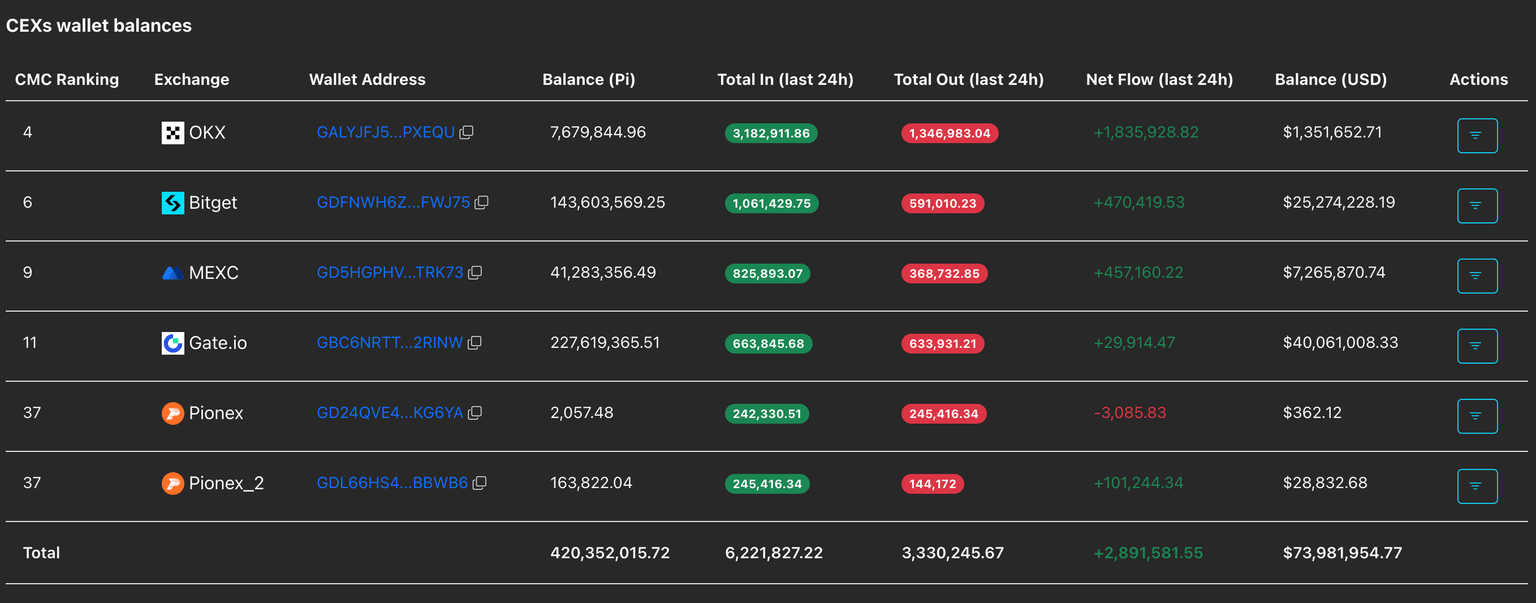
Task: Click the OKX exchange logo
Action: (x=172, y=133)
